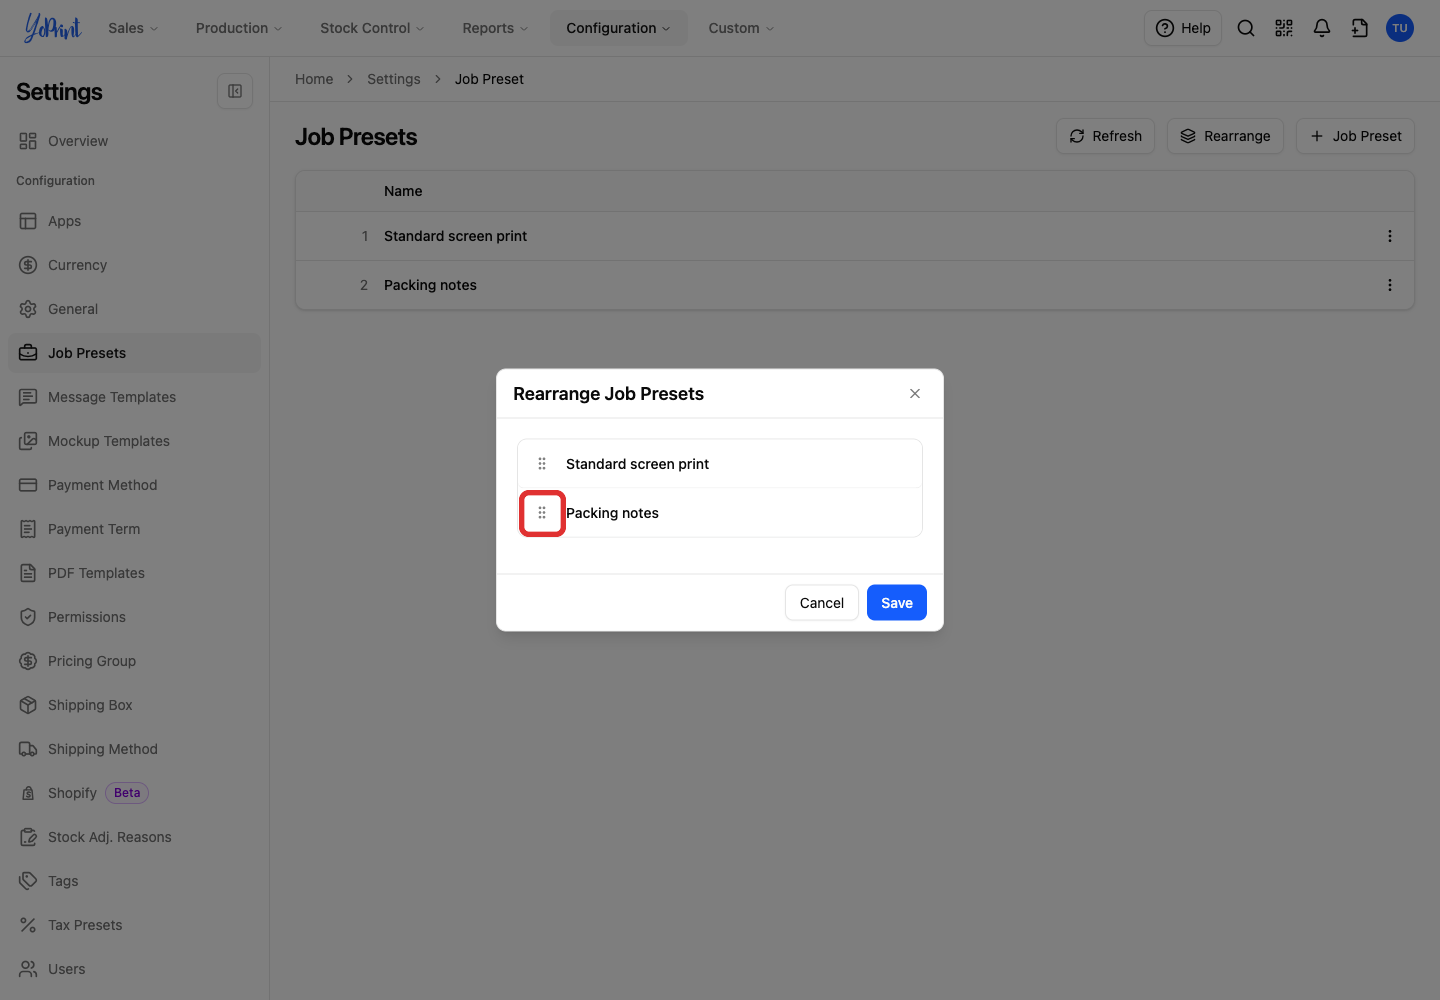Screen dimensions: 1440x1000
Task: Open Mockup Templates in sidebar
Action: pos(134,441)
